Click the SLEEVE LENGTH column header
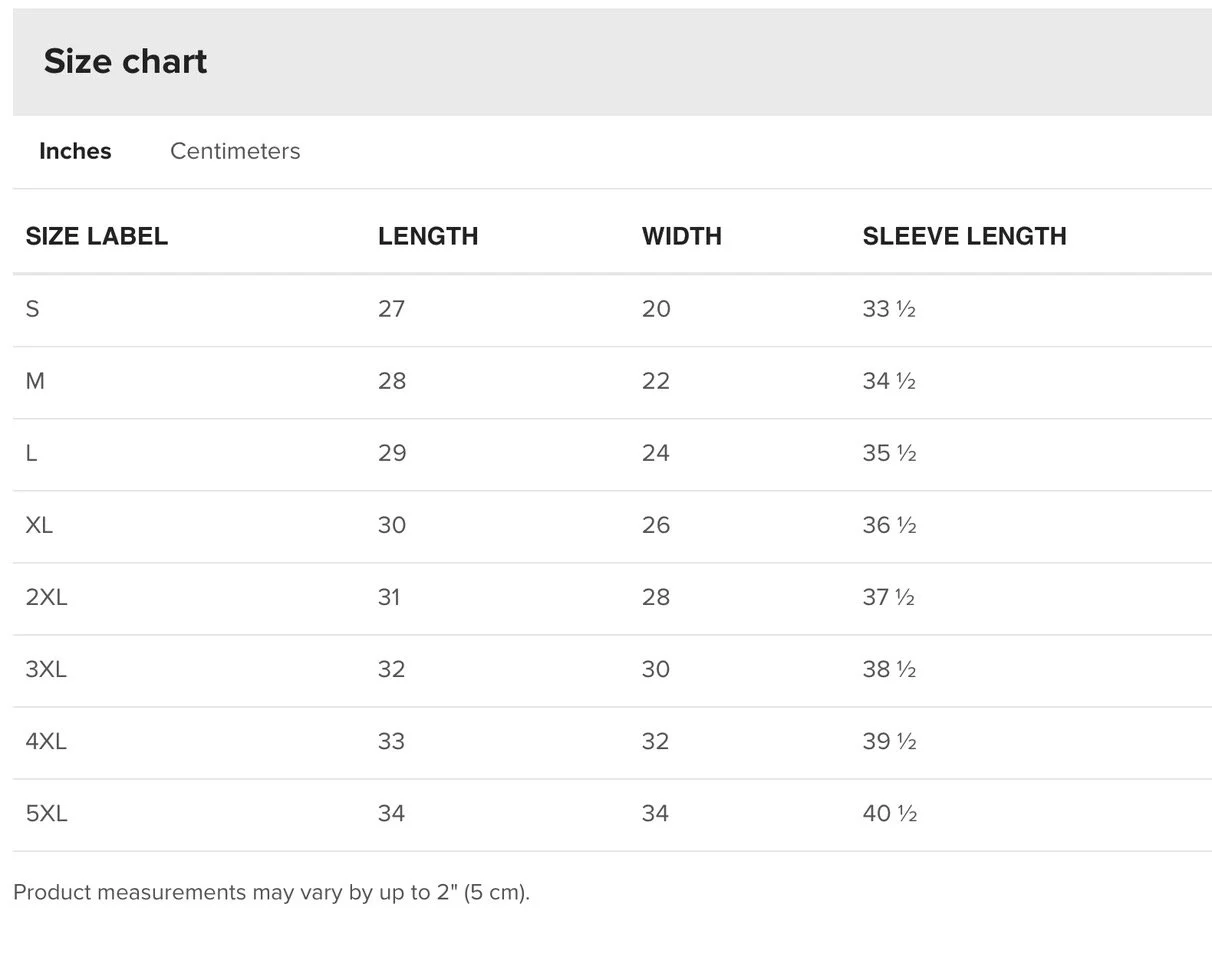This screenshot has height=960, width=1212. click(965, 236)
